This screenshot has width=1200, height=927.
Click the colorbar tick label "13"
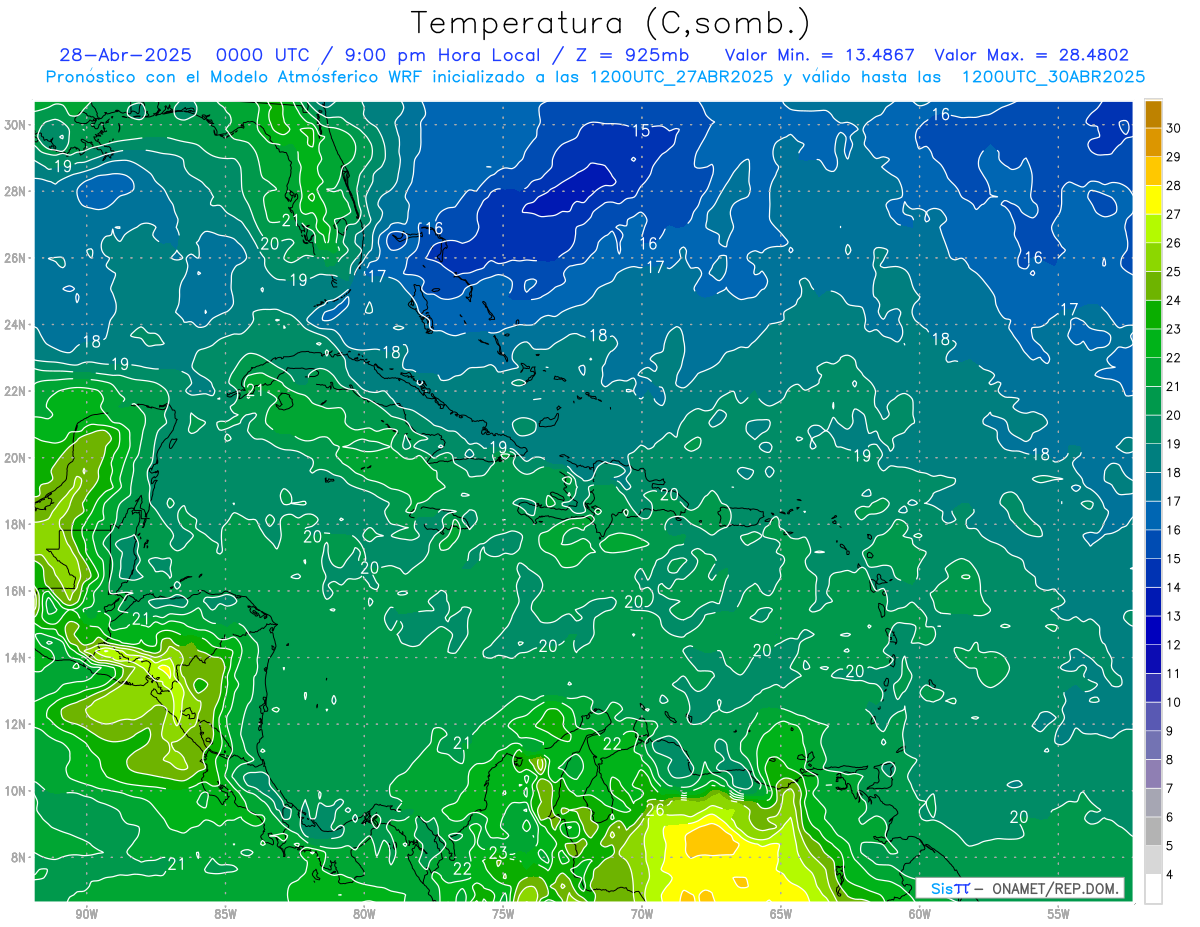click(1174, 616)
